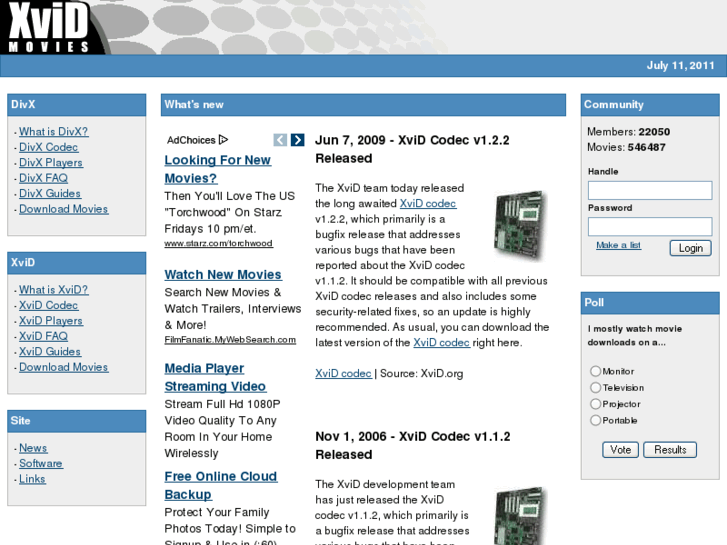
Task: Go to next ad with right arrow
Action: [x=298, y=140]
